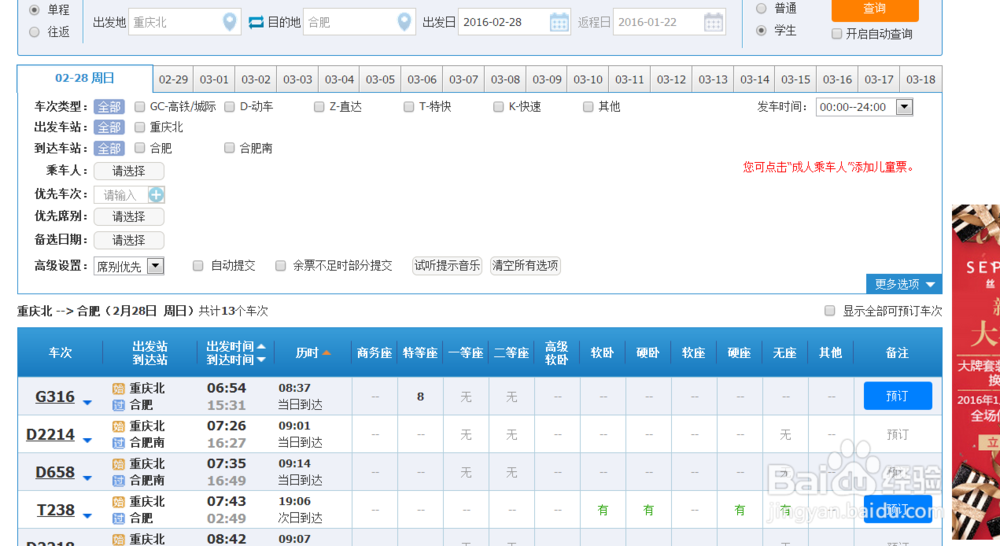
Task: Check the GC-高铁/城际 filter
Action: pos(140,107)
